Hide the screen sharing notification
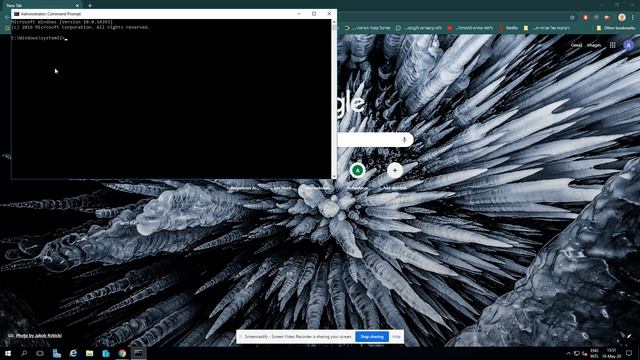 (396, 337)
